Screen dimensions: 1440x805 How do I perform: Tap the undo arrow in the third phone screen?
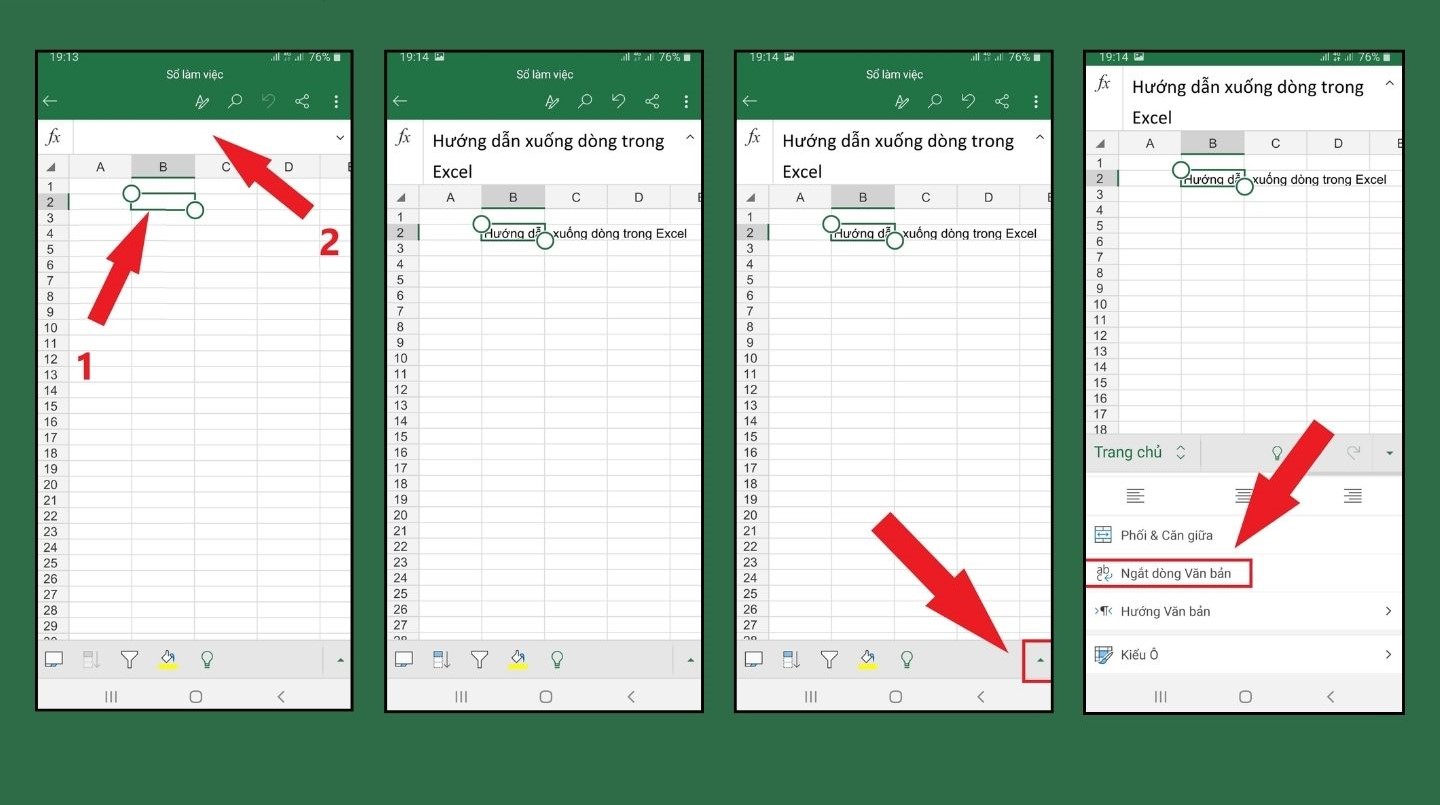tap(968, 101)
